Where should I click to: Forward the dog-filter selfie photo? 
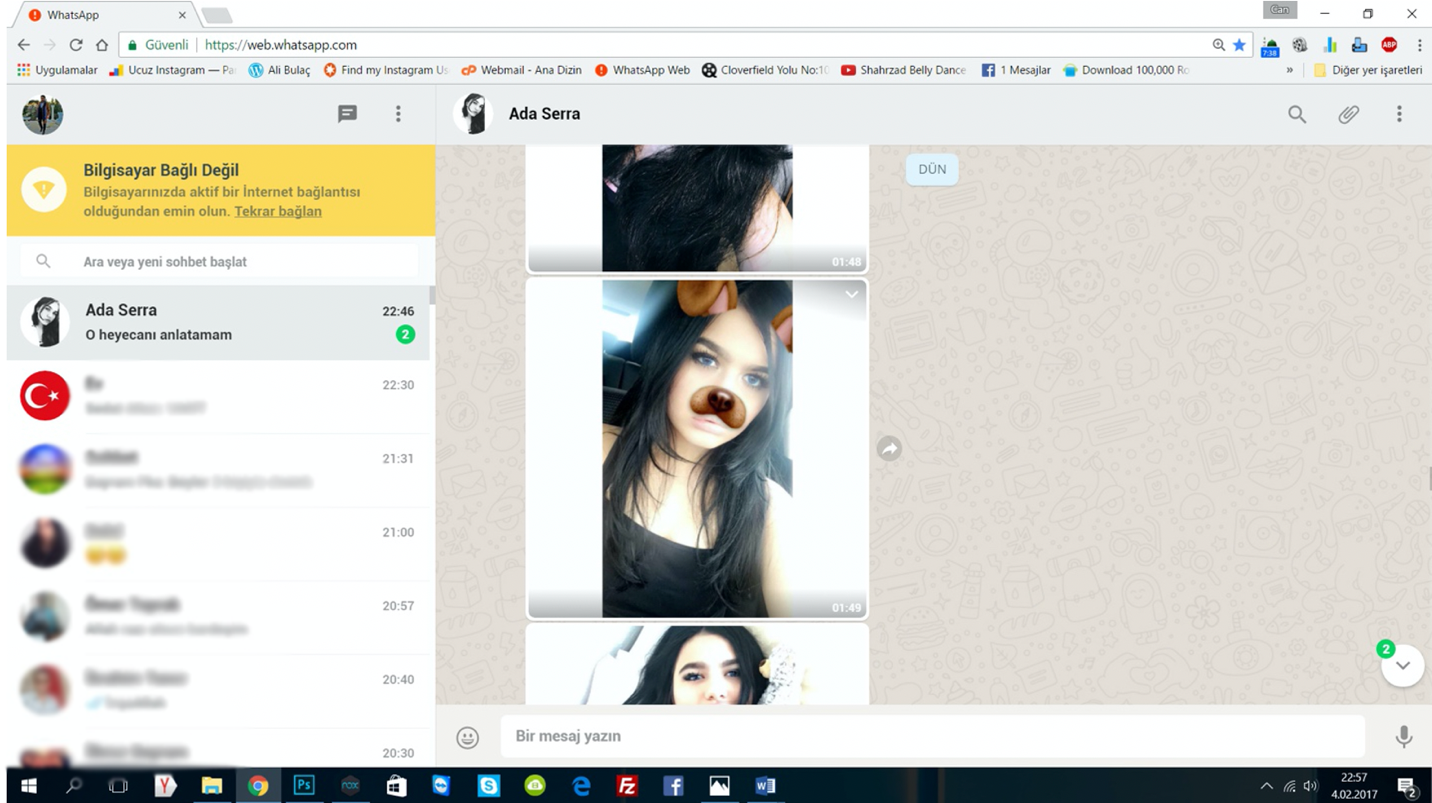tap(889, 449)
